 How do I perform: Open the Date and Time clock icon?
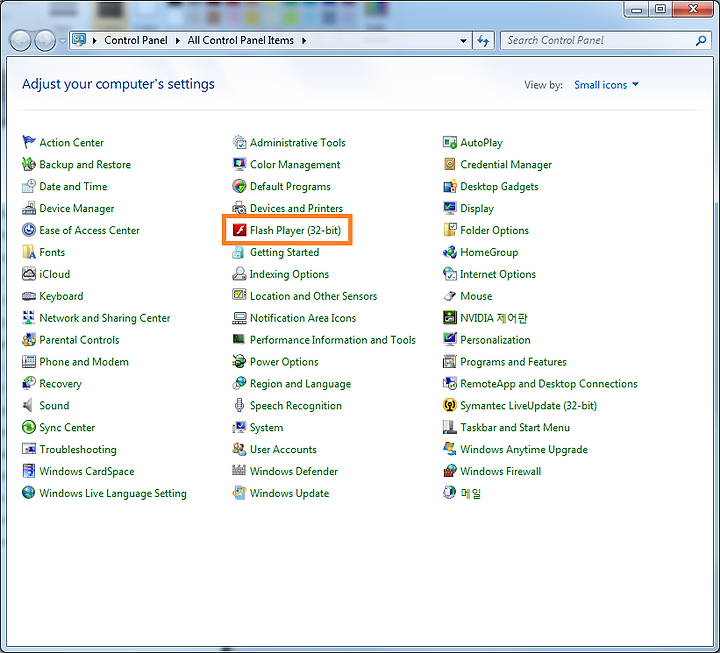click(28, 186)
